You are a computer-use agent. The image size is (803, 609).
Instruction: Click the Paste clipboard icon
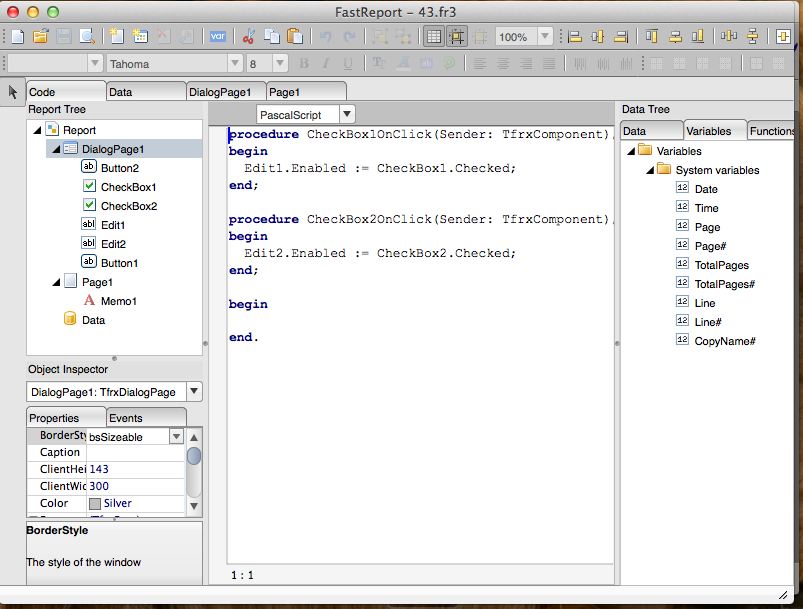pyautogui.click(x=295, y=37)
